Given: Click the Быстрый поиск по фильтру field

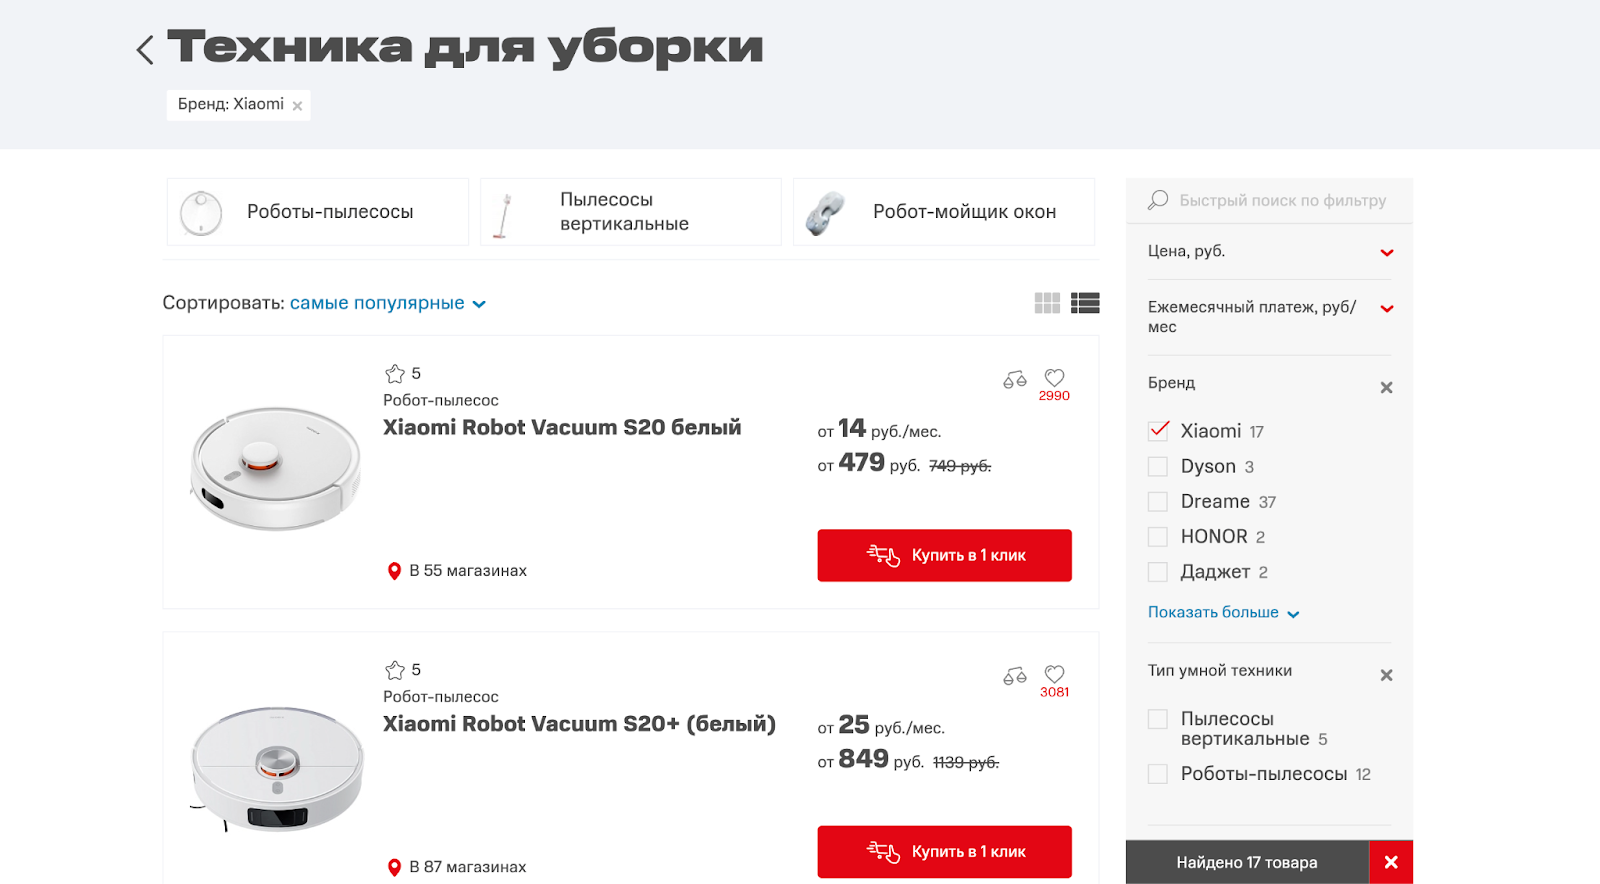Looking at the screenshot, I should pyautogui.click(x=1282, y=201).
